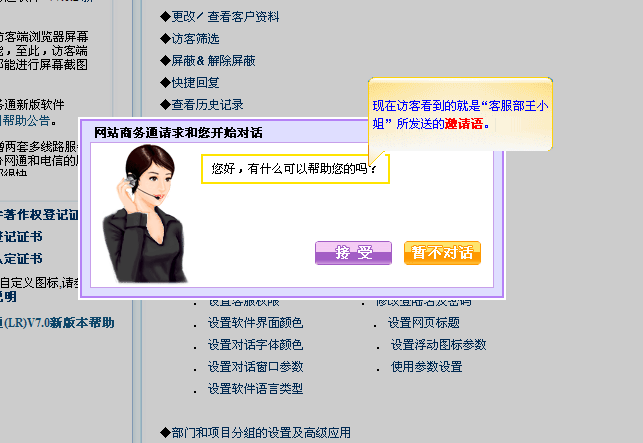Click the 暂不对话 decline button

[442, 253]
